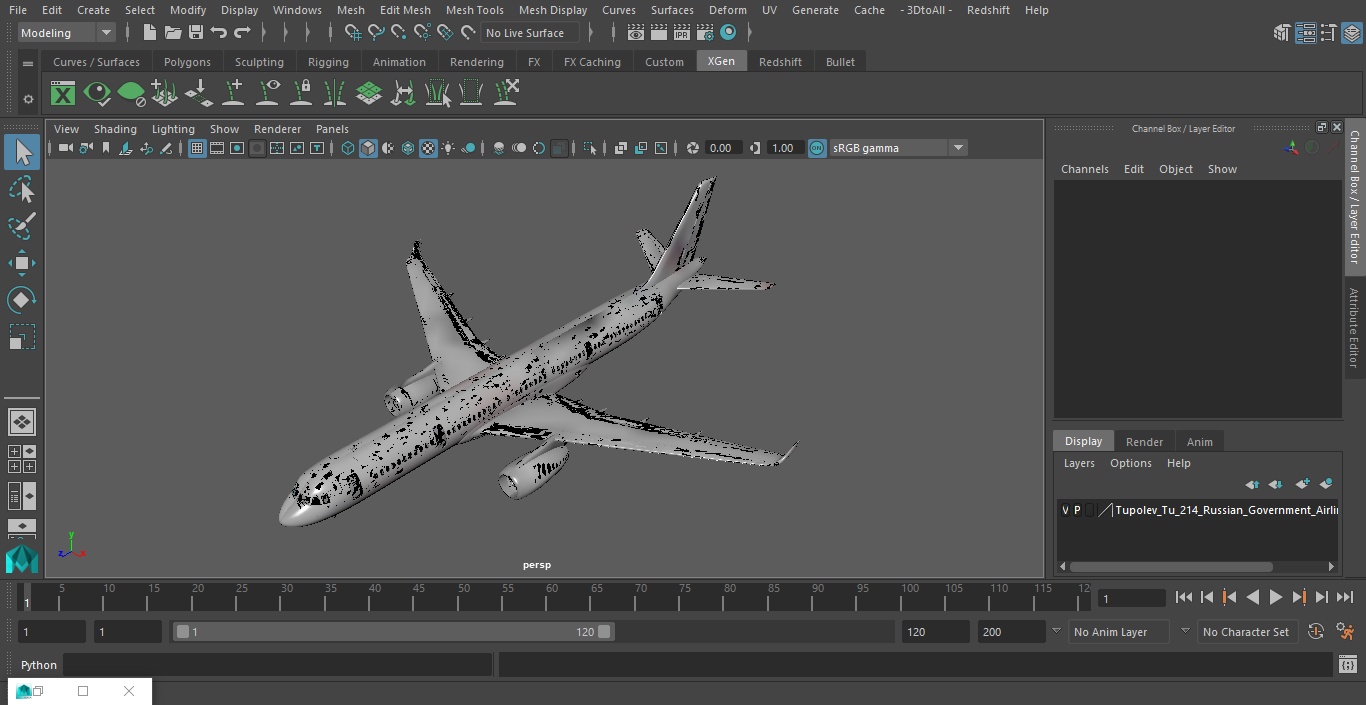Open the shelf tab list menu icon
The width and height of the screenshot is (1366, 705).
(28, 63)
